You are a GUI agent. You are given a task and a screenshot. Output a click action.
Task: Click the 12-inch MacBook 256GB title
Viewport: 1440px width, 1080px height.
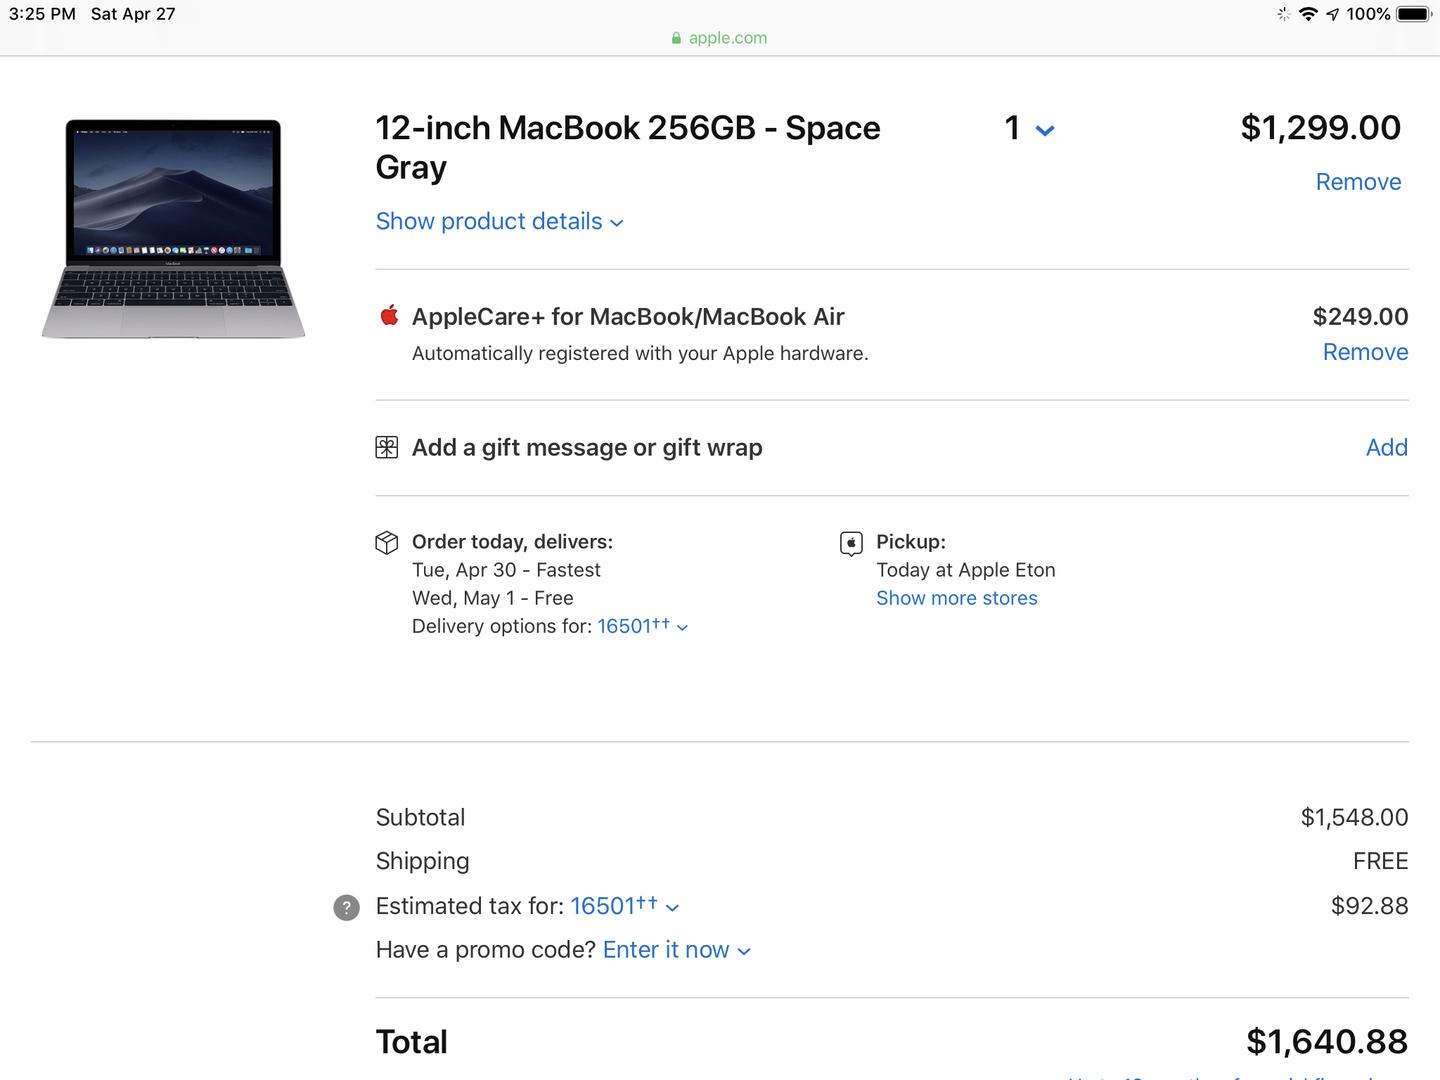coord(628,147)
